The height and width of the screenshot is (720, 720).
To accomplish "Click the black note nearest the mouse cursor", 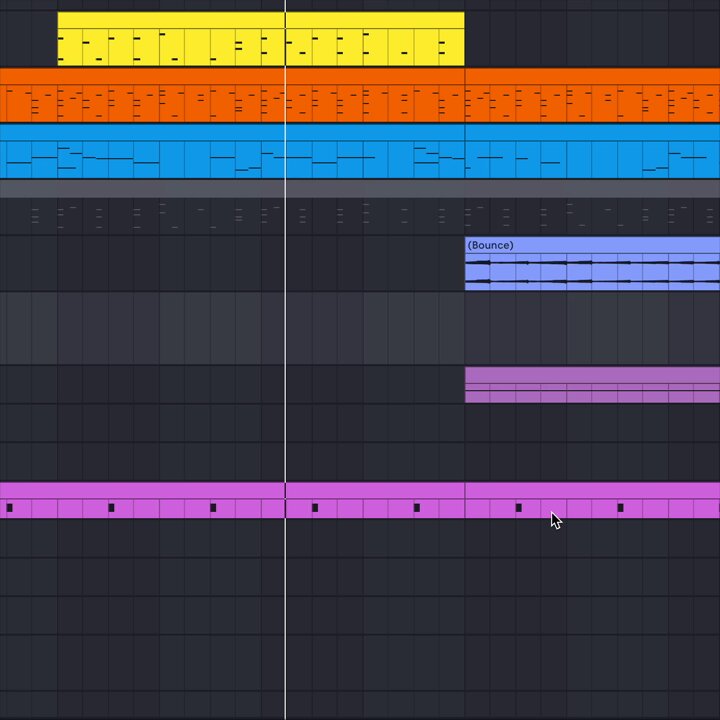I will pyautogui.click(x=519, y=507).
